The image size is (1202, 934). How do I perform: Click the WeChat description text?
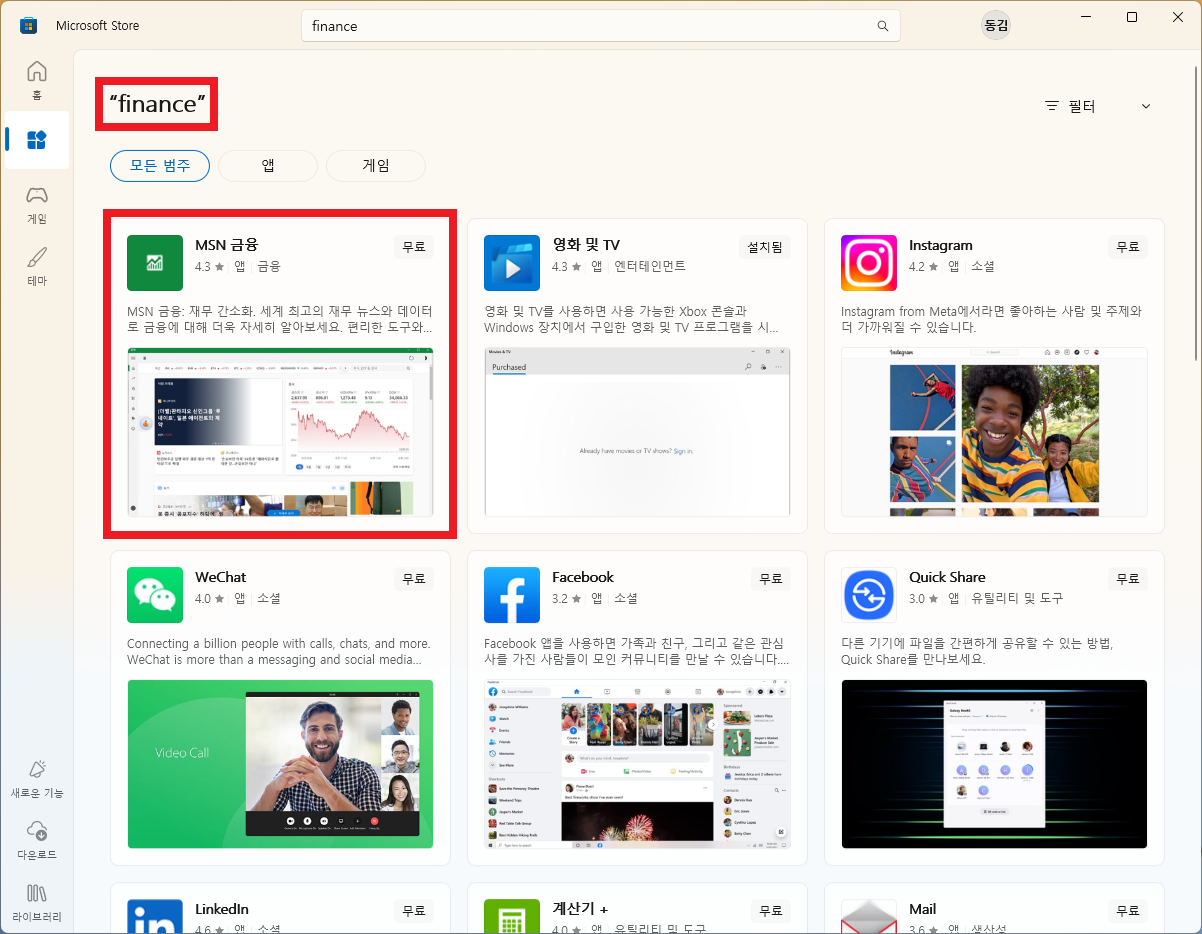pyautogui.click(x=279, y=652)
